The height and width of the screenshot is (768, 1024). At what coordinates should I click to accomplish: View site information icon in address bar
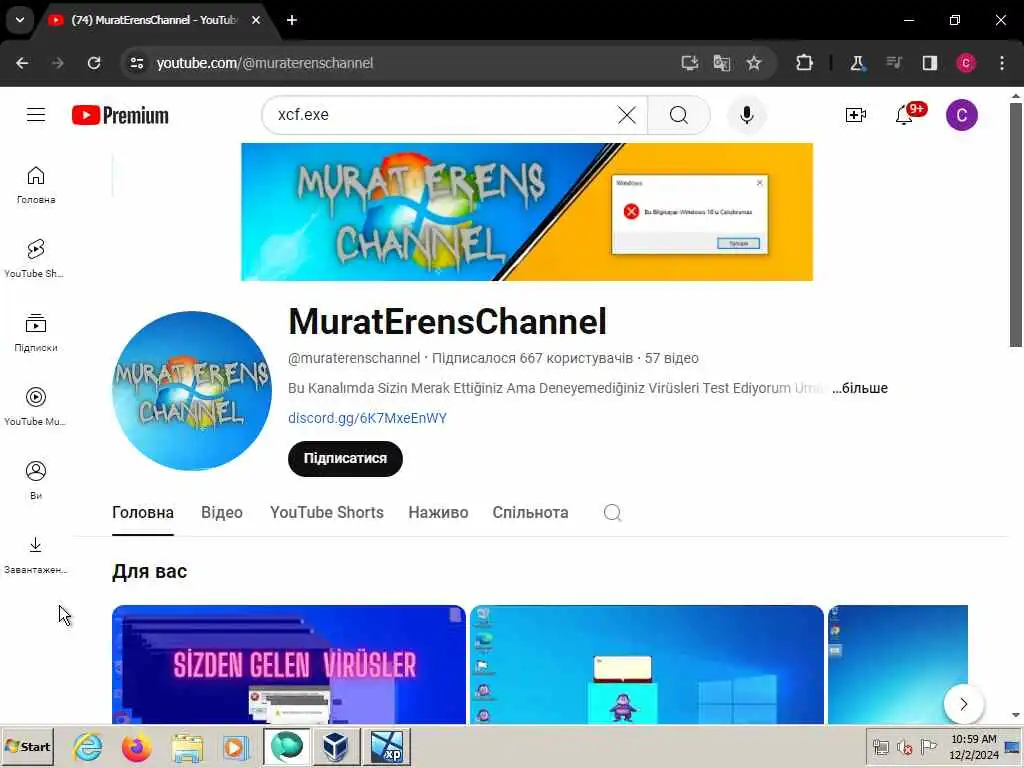point(136,63)
